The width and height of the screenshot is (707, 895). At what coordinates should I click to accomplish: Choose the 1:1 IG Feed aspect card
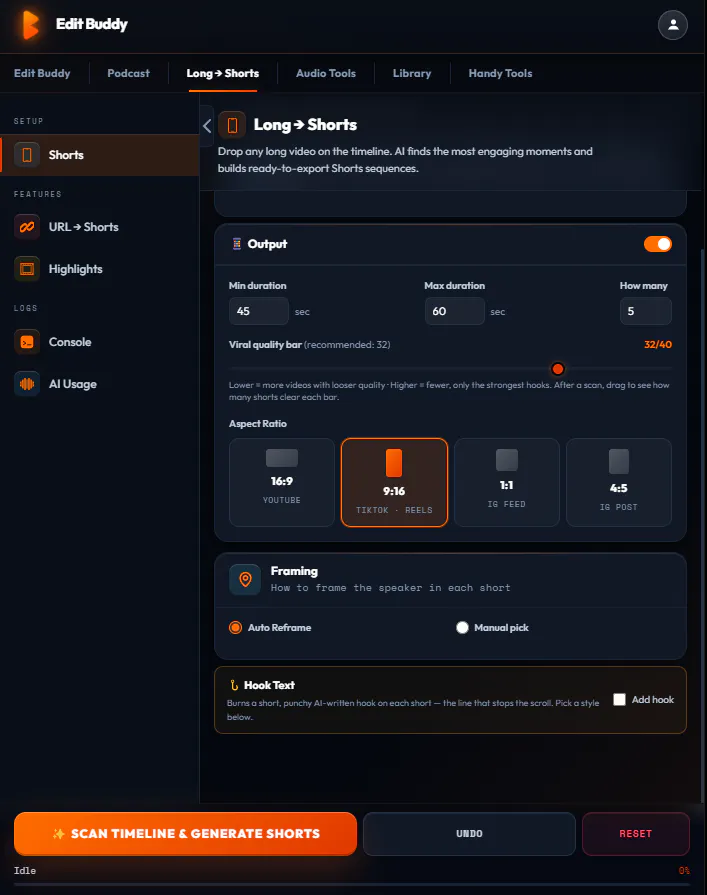click(x=507, y=482)
